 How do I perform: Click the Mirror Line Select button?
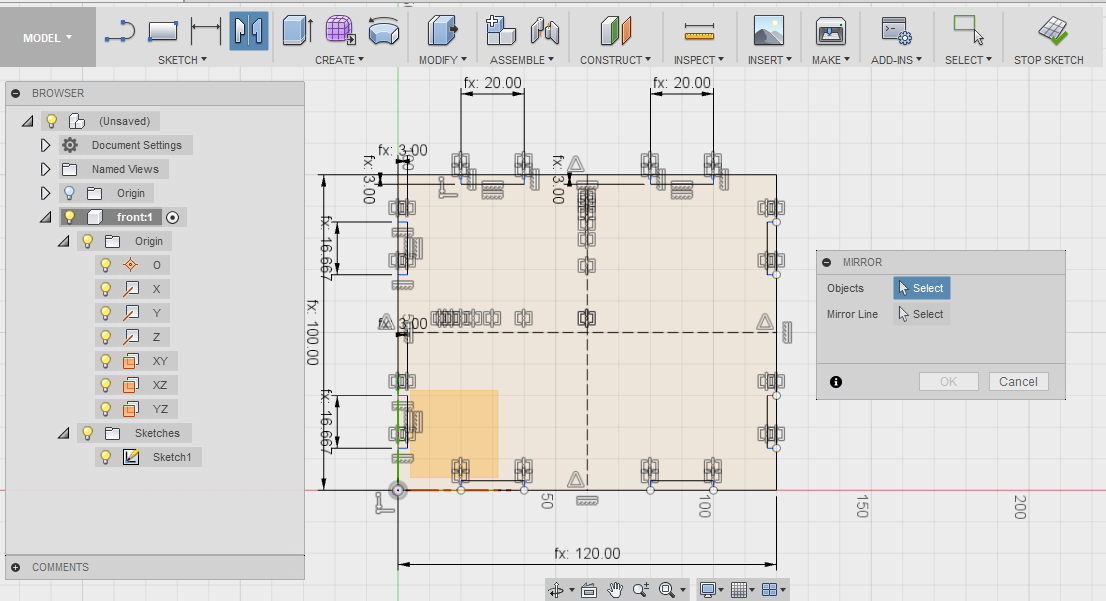pos(922,314)
